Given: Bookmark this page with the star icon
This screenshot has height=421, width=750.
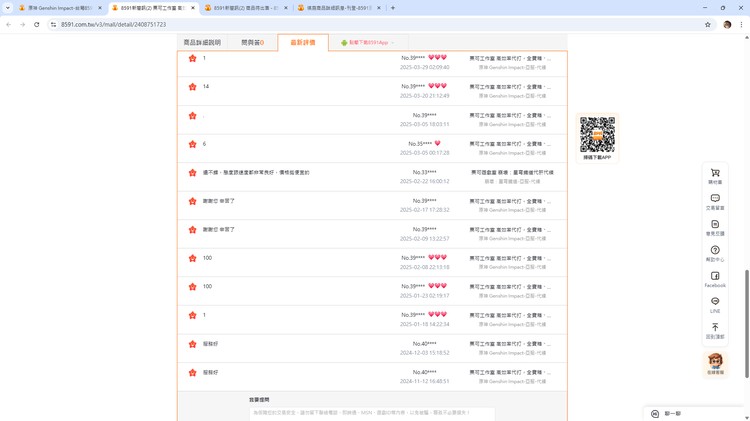Looking at the screenshot, I should point(708,25).
